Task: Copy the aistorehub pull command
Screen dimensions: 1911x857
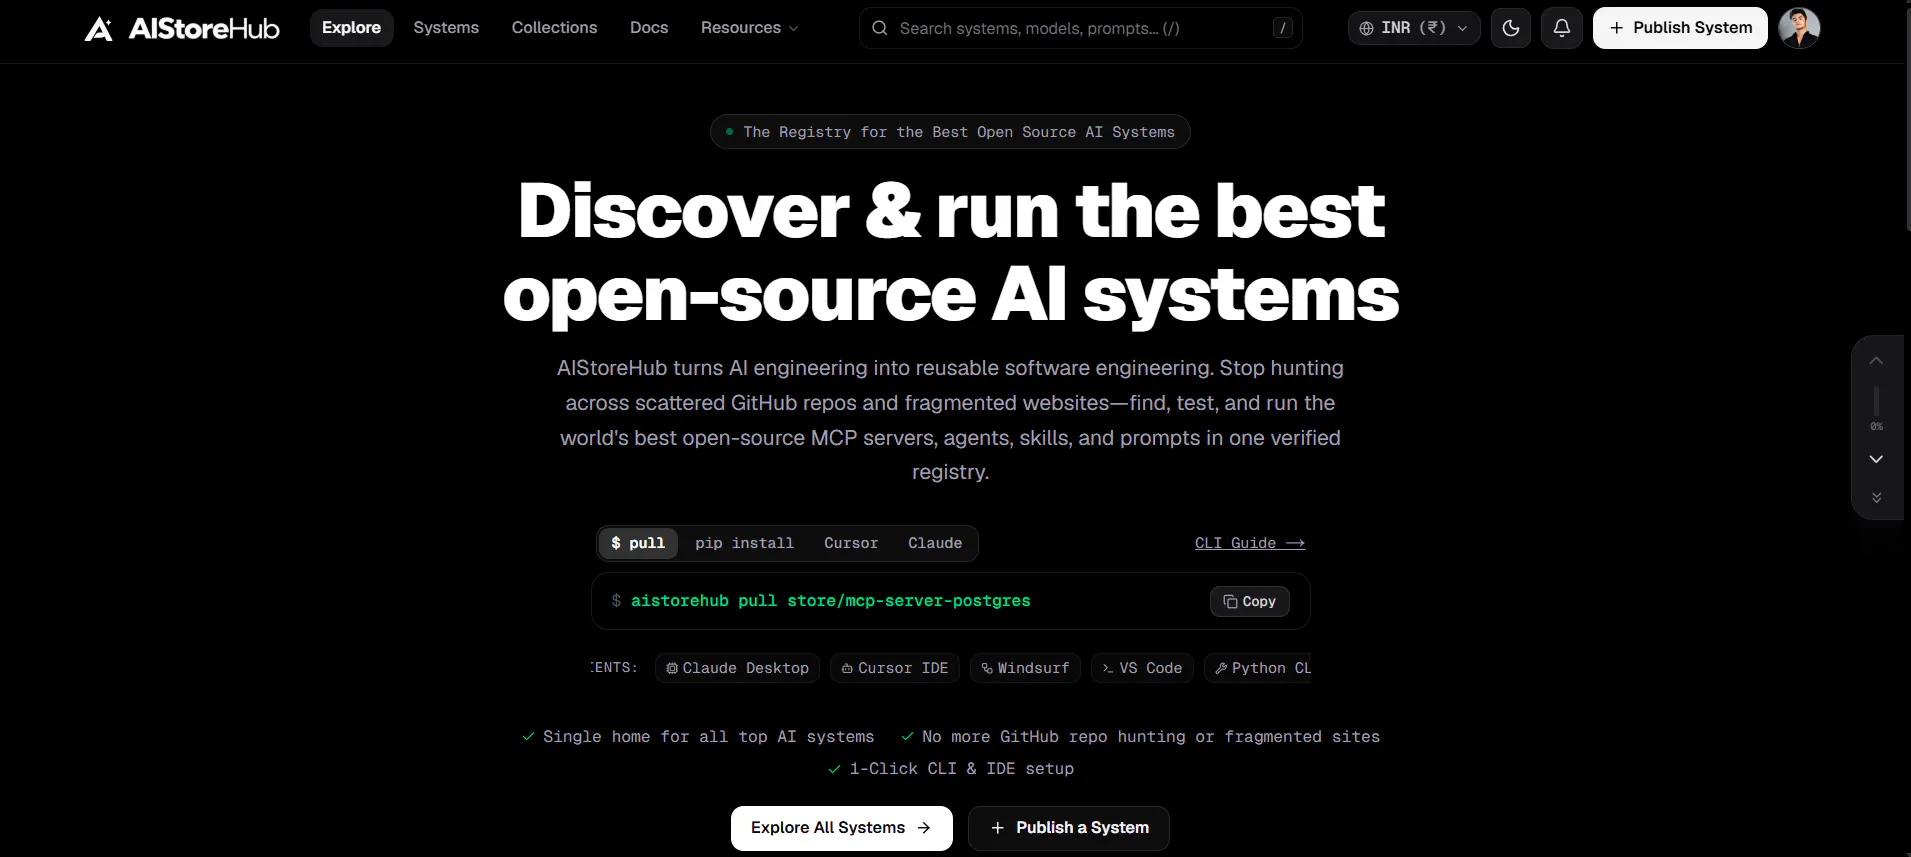Action: click(x=1250, y=601)
